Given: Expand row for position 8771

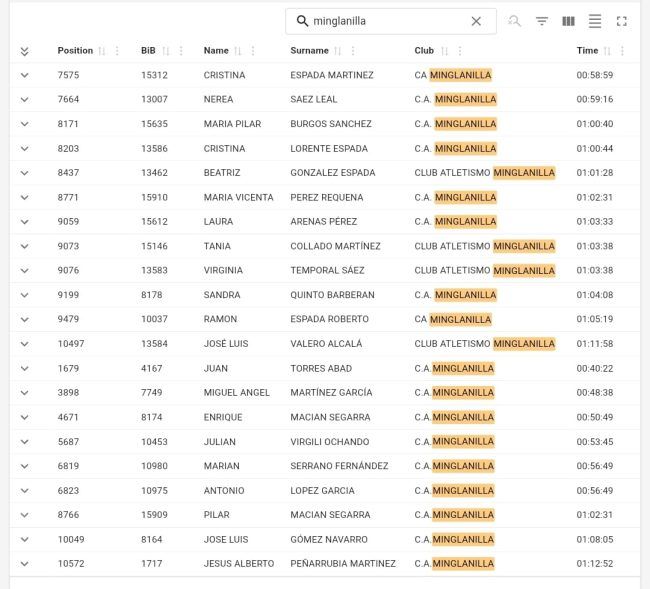Looking at the screenshot, I should 24,197.
